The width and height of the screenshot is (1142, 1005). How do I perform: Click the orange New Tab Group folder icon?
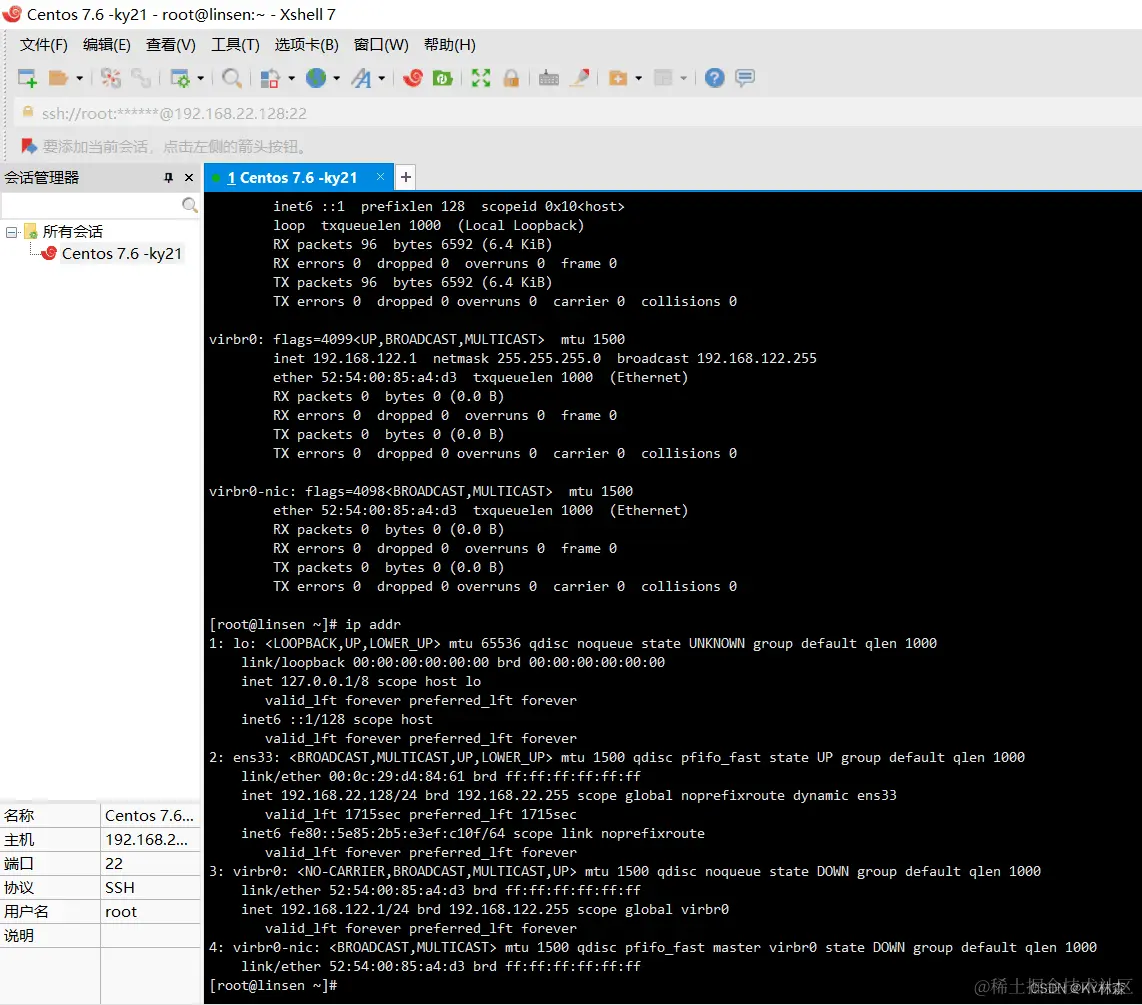618,78
